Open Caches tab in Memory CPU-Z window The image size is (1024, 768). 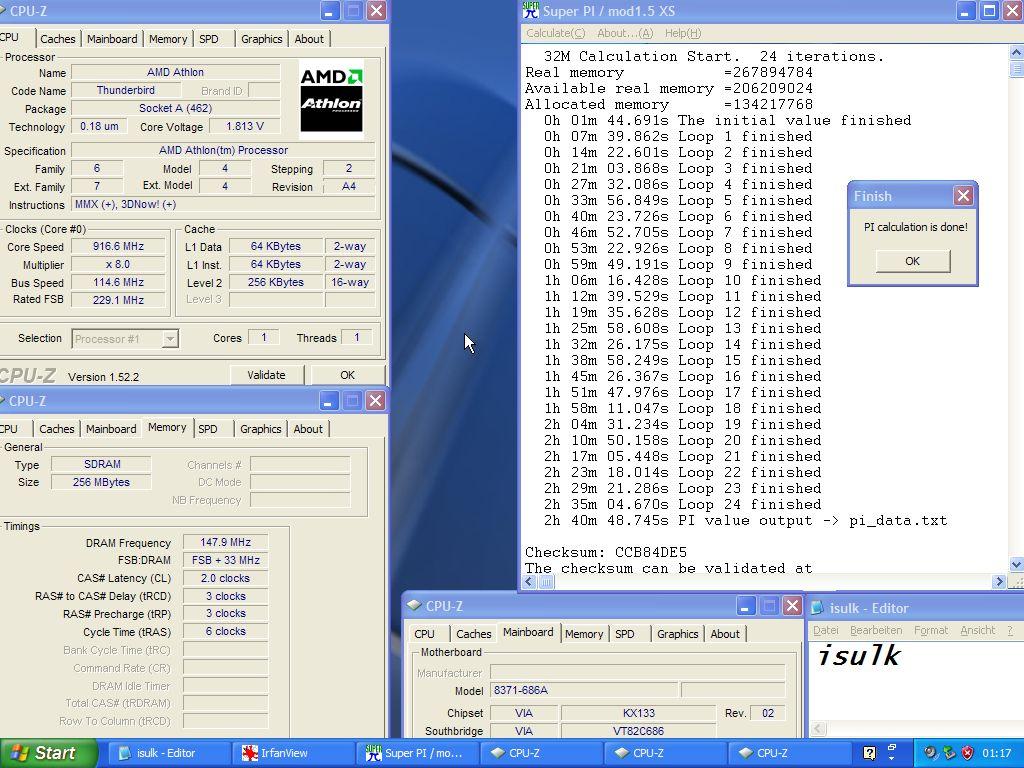(57, 429)
